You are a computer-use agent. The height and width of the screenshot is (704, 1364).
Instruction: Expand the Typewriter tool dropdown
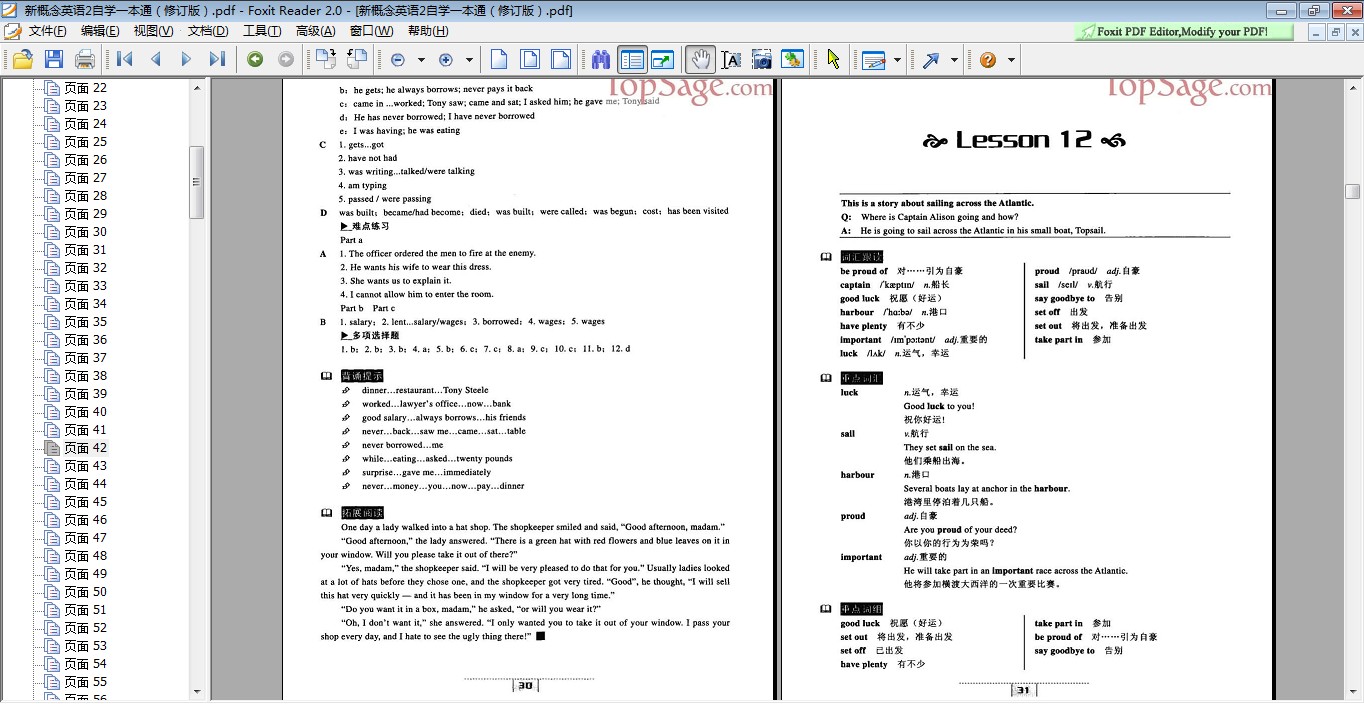coord(897,60)
